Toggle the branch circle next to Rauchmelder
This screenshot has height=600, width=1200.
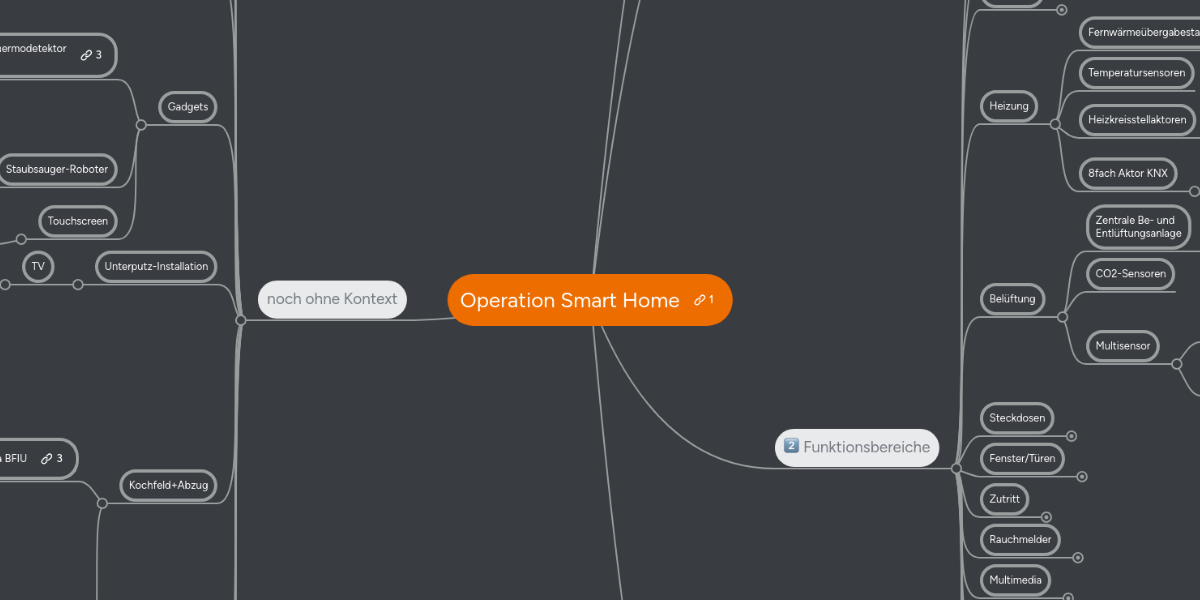tap(1078, 557)
